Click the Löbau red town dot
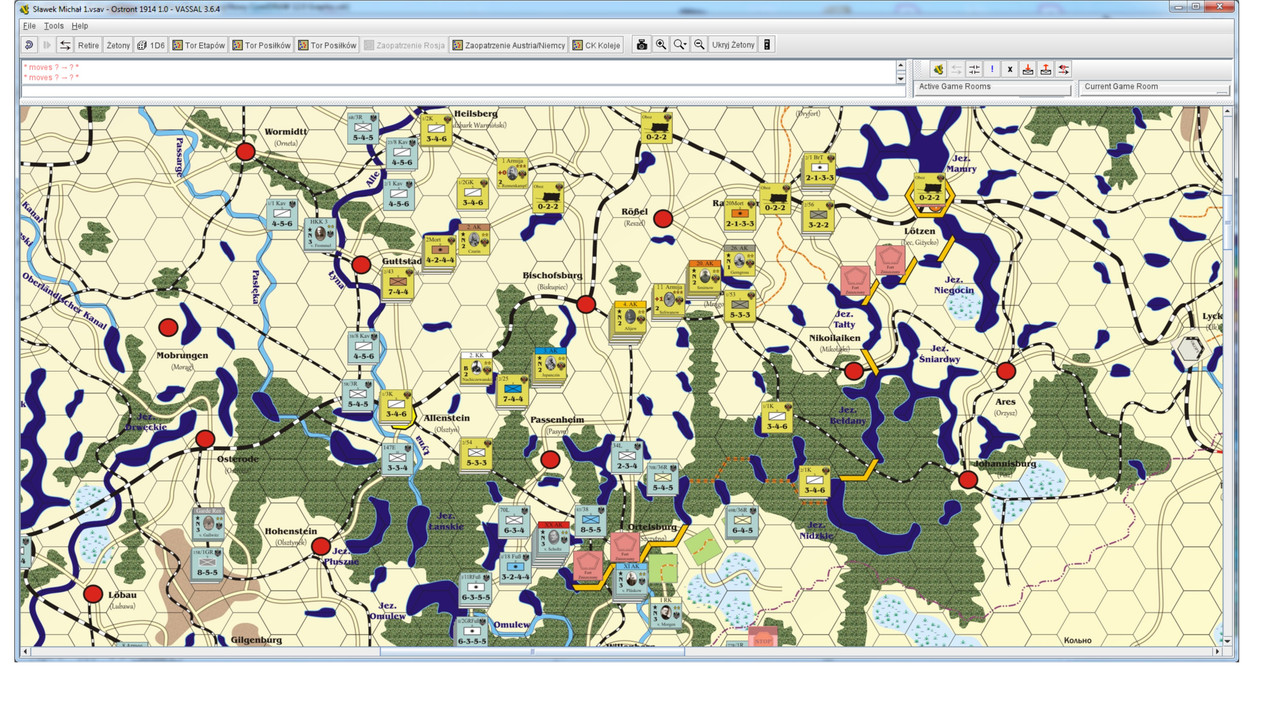Screen dimensions: 1280x717 coord(93,594)
